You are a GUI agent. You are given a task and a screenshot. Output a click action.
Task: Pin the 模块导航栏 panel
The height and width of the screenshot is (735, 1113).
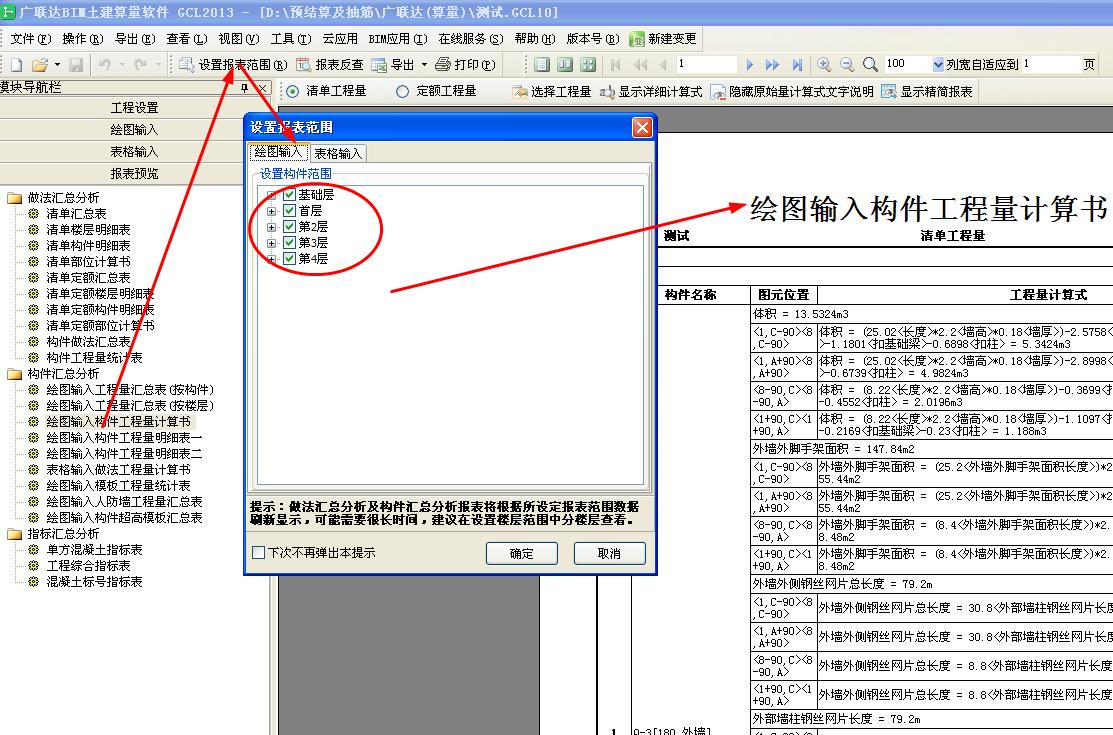tap(244, 88)
